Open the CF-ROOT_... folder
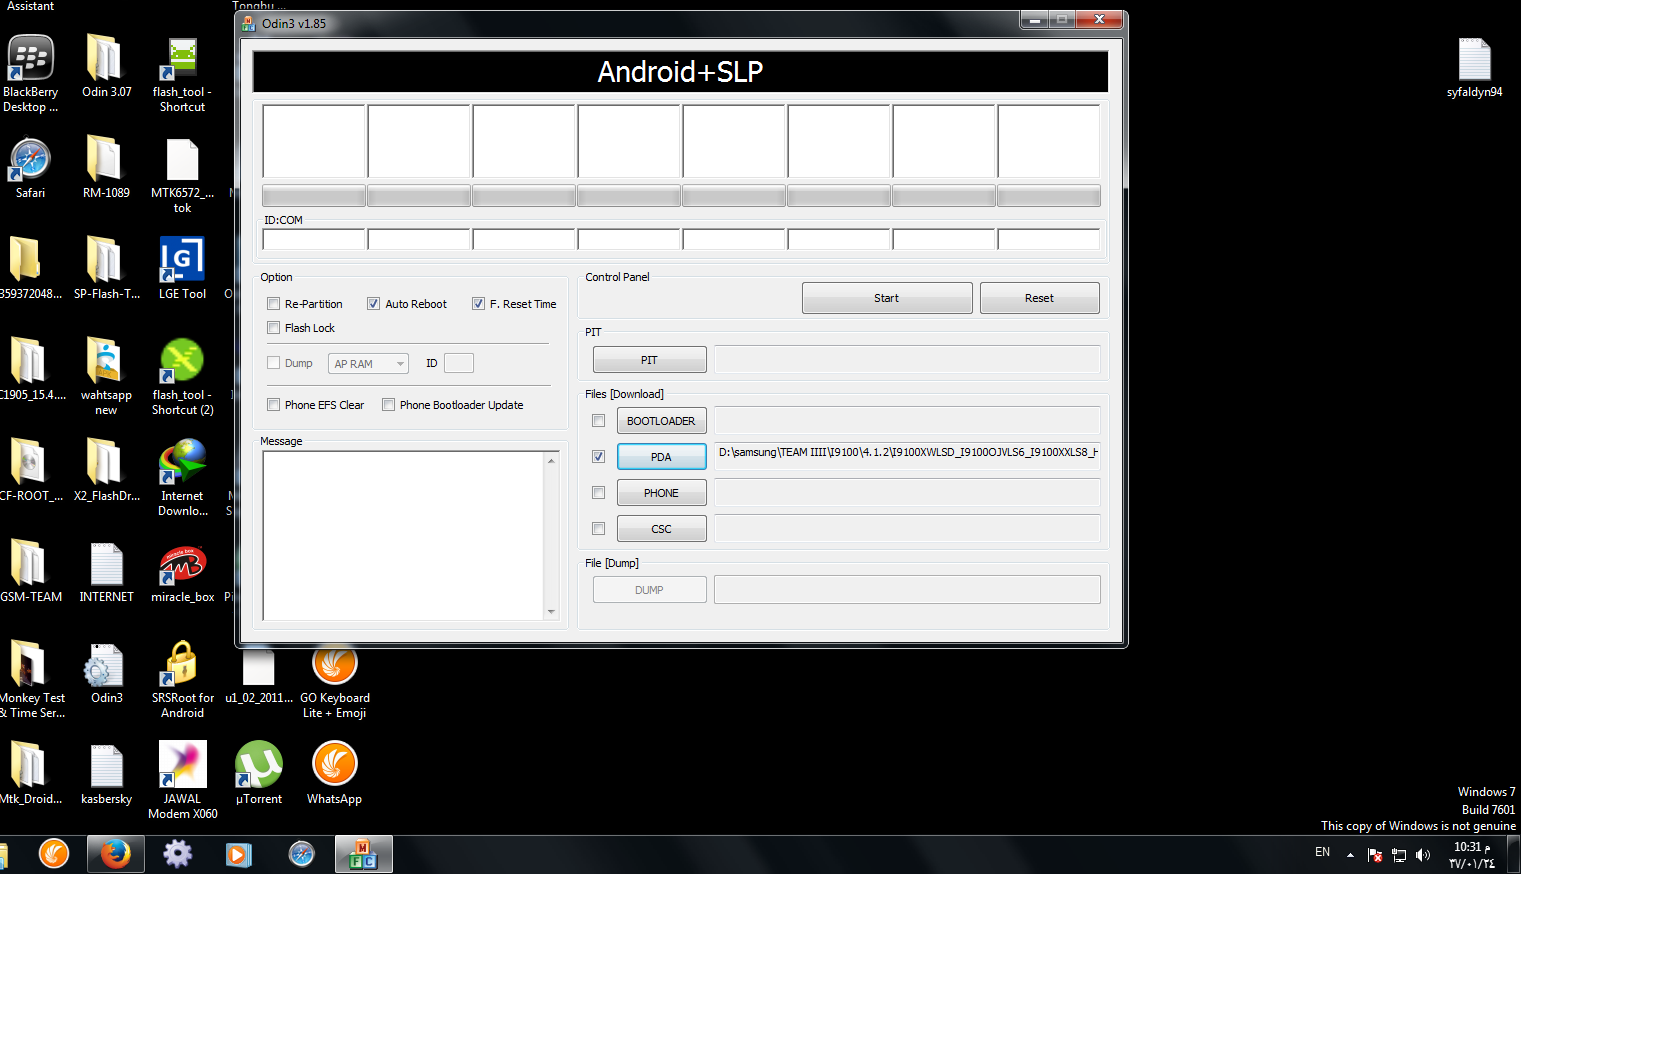This screenshot has height=1050, width=1680. coord(30,470)
